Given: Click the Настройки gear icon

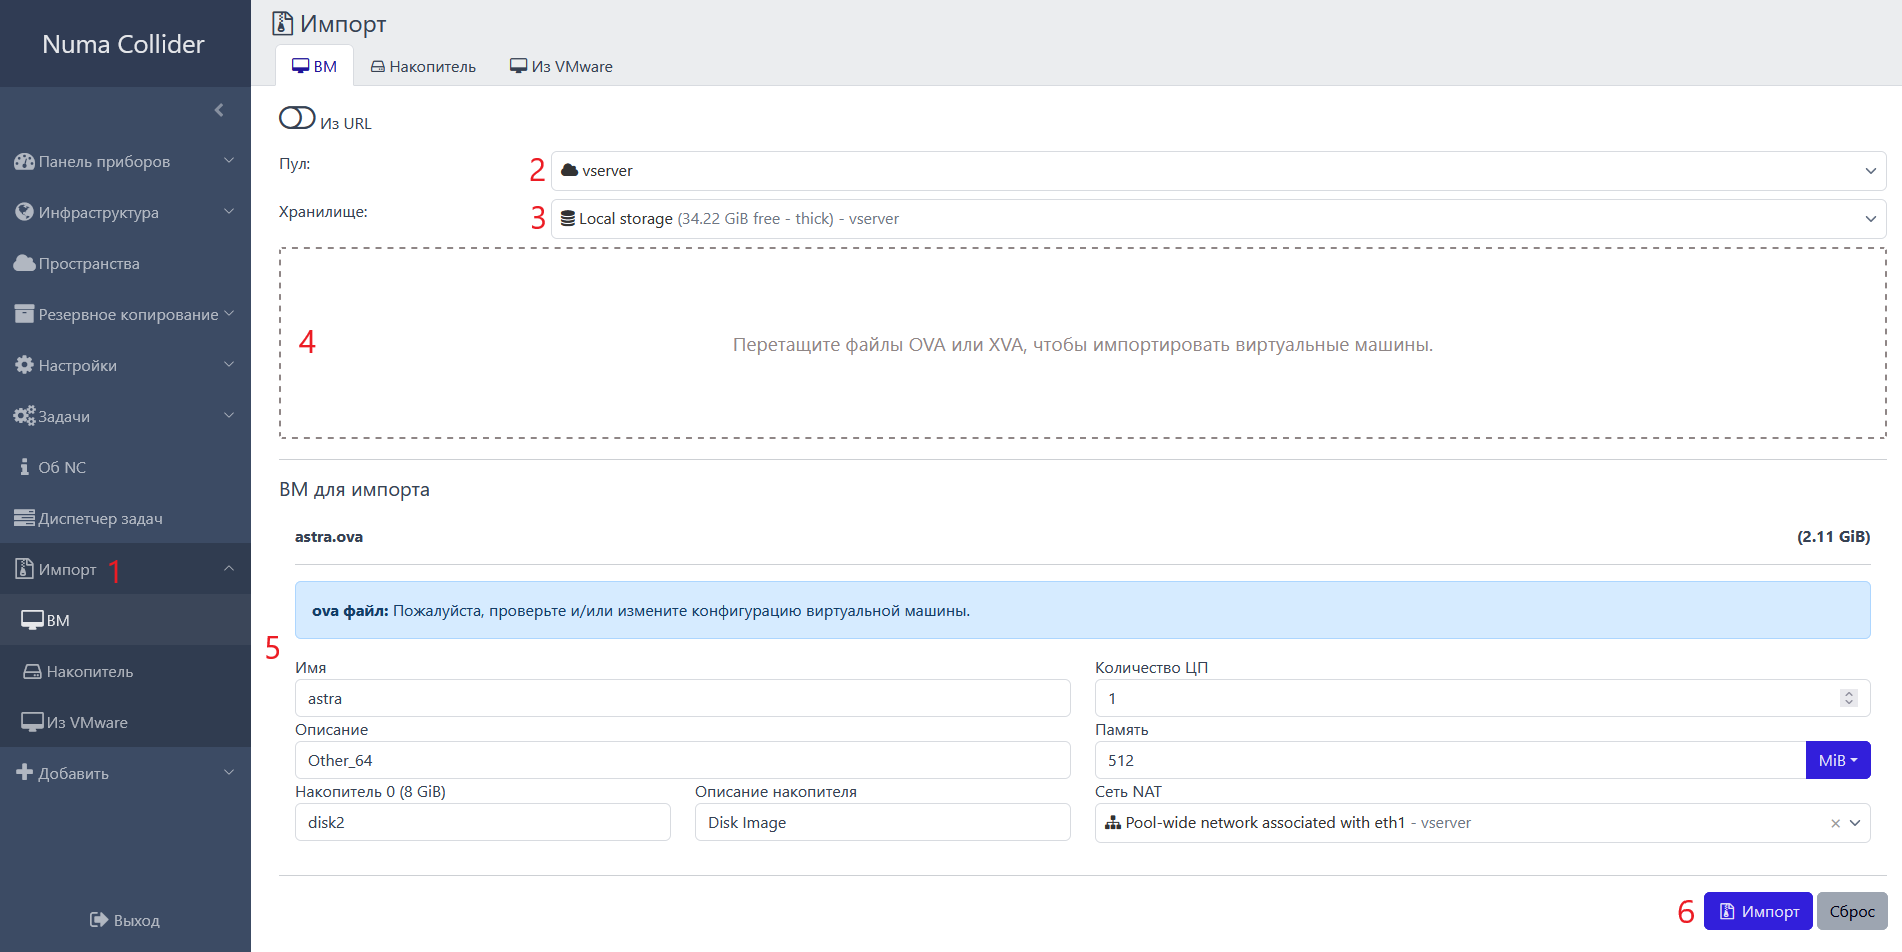Looking at the screenshot, I should point(24,365).
